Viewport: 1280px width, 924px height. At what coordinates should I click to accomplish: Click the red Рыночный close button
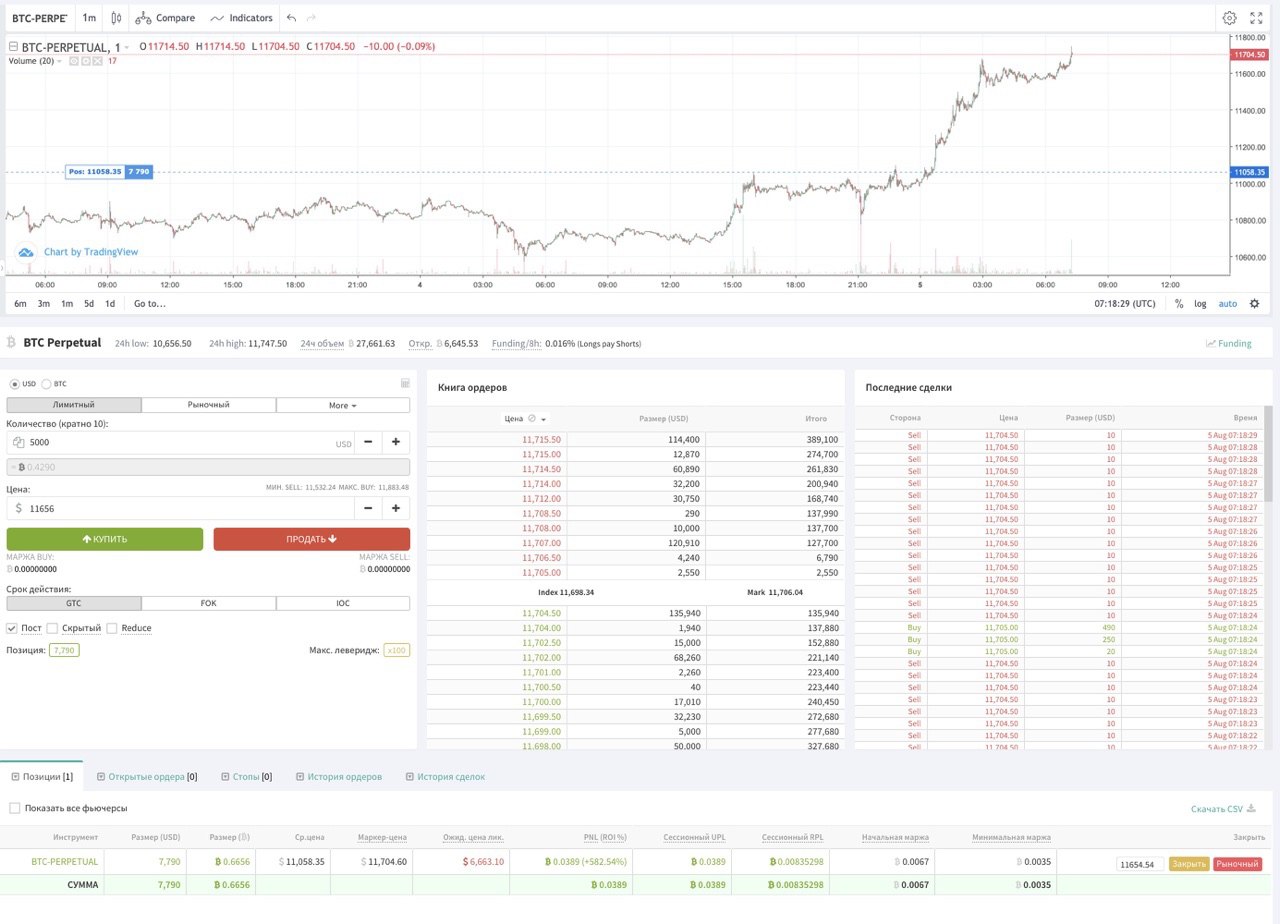(x=1238, y=864)
